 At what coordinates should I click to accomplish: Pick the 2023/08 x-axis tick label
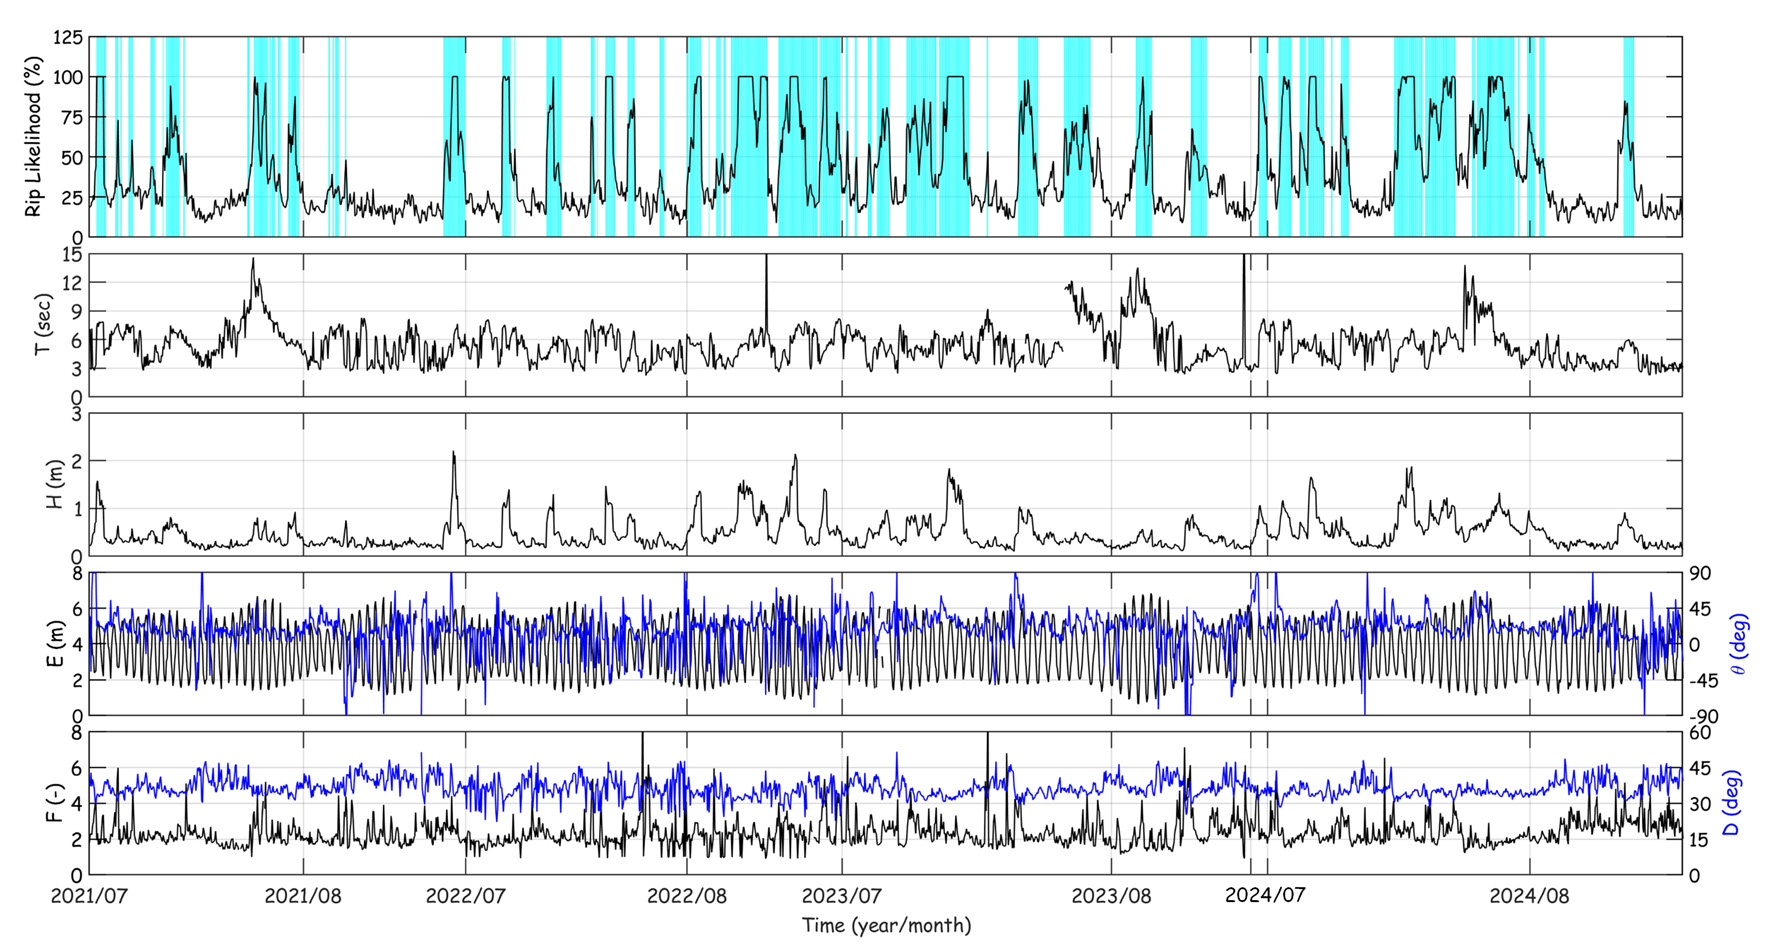pyautogui.click(x=1111, y=896)
